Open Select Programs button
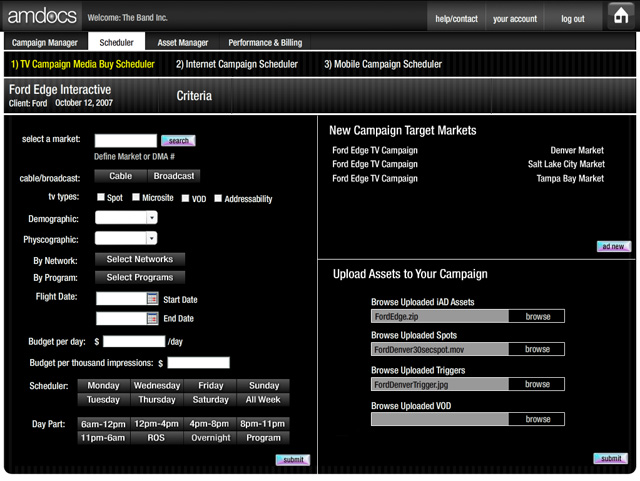Image resolution: width=640 pixels, height=481 pixels. coord(140,277)
